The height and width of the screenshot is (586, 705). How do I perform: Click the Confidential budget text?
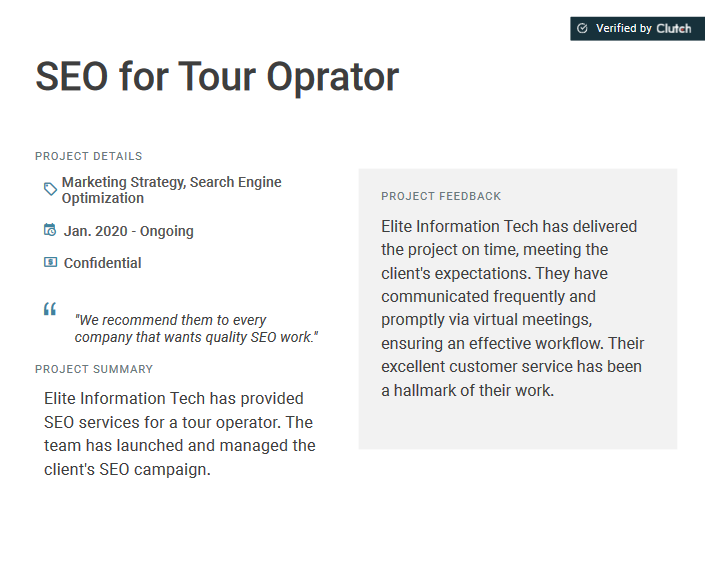point(103,263)
